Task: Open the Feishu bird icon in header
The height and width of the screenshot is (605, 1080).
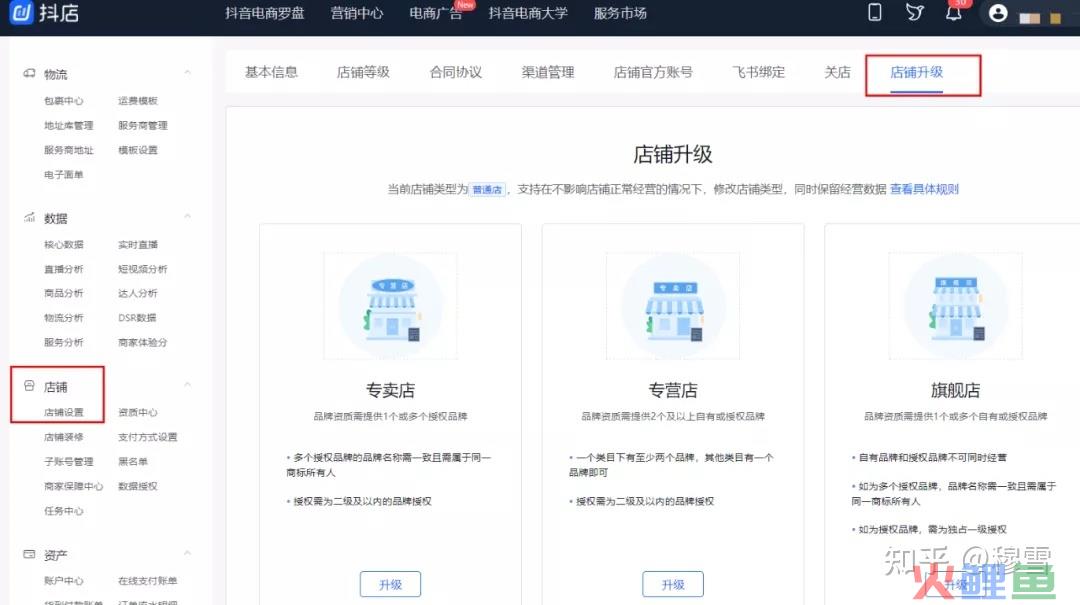Action: point(914,12)
